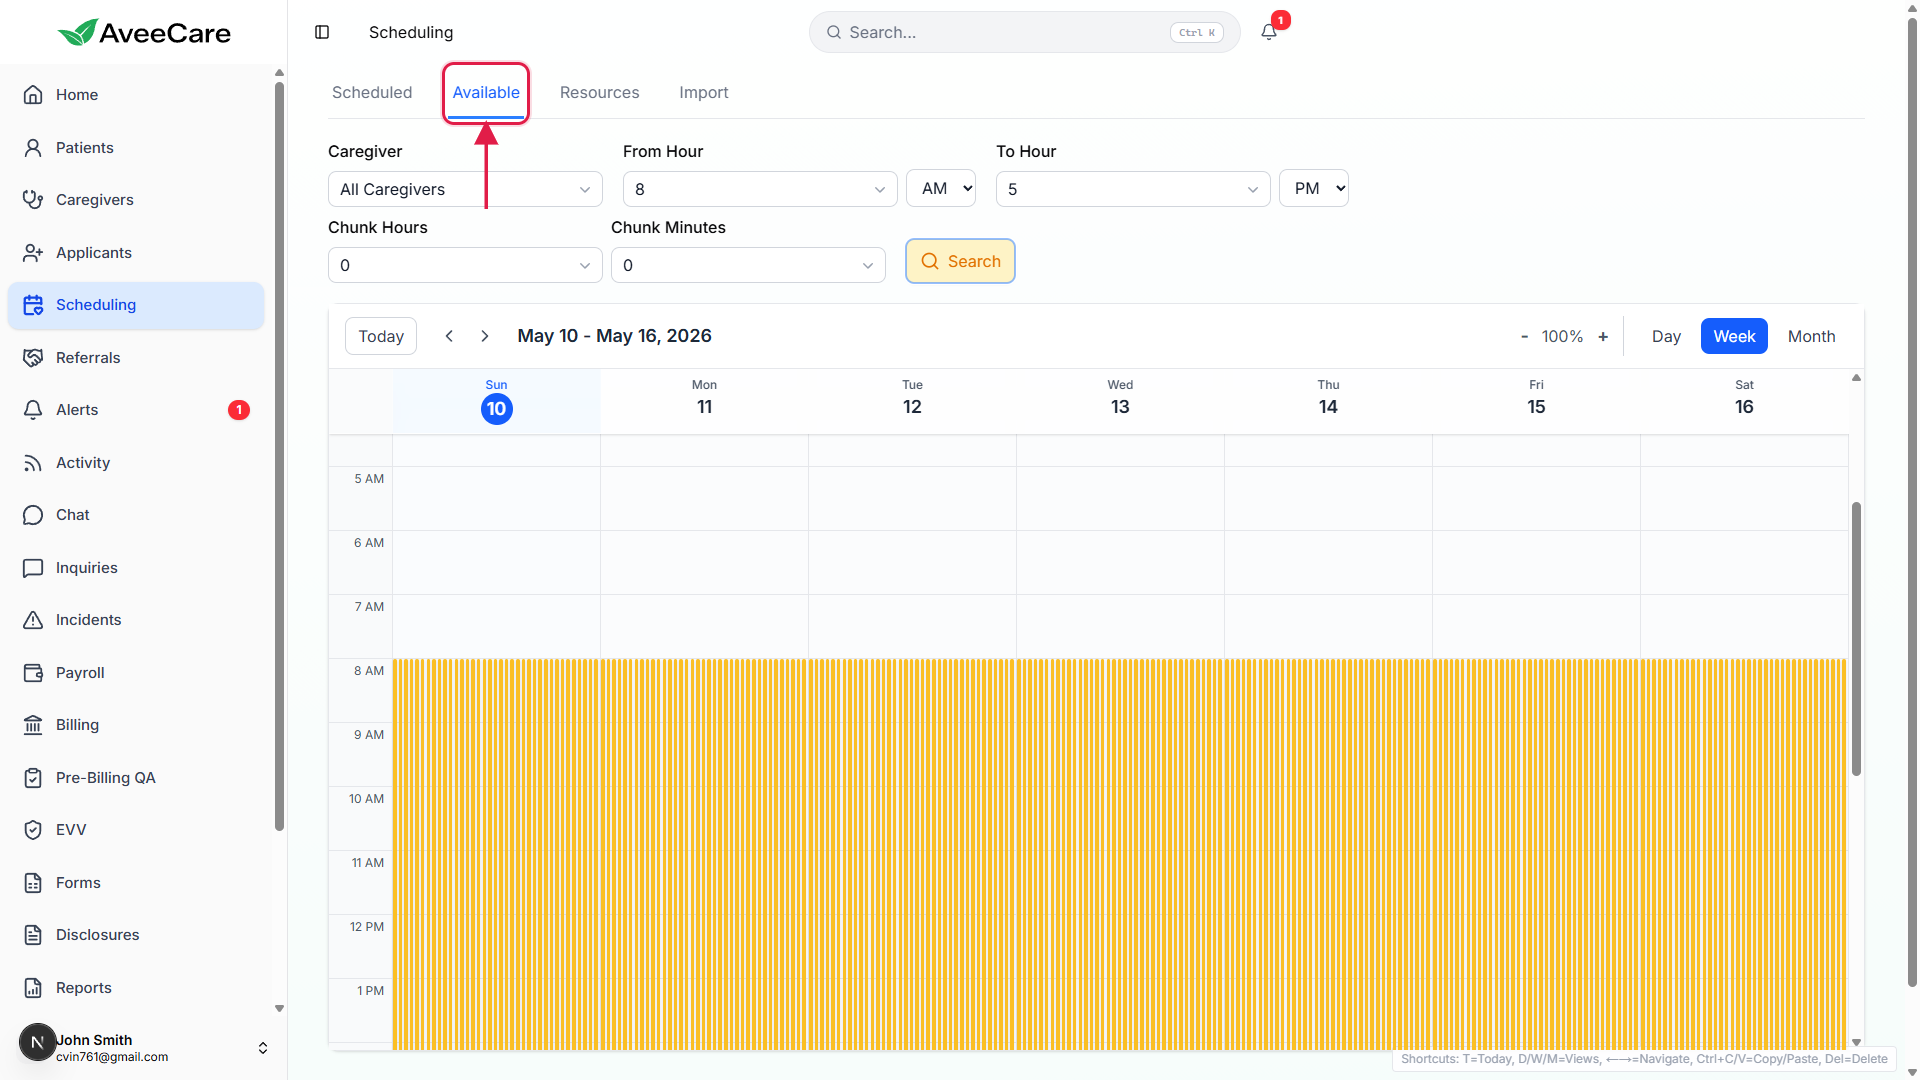Click the EVV shield icon
Screen dimensions: 1920x1080
[33, 830]
